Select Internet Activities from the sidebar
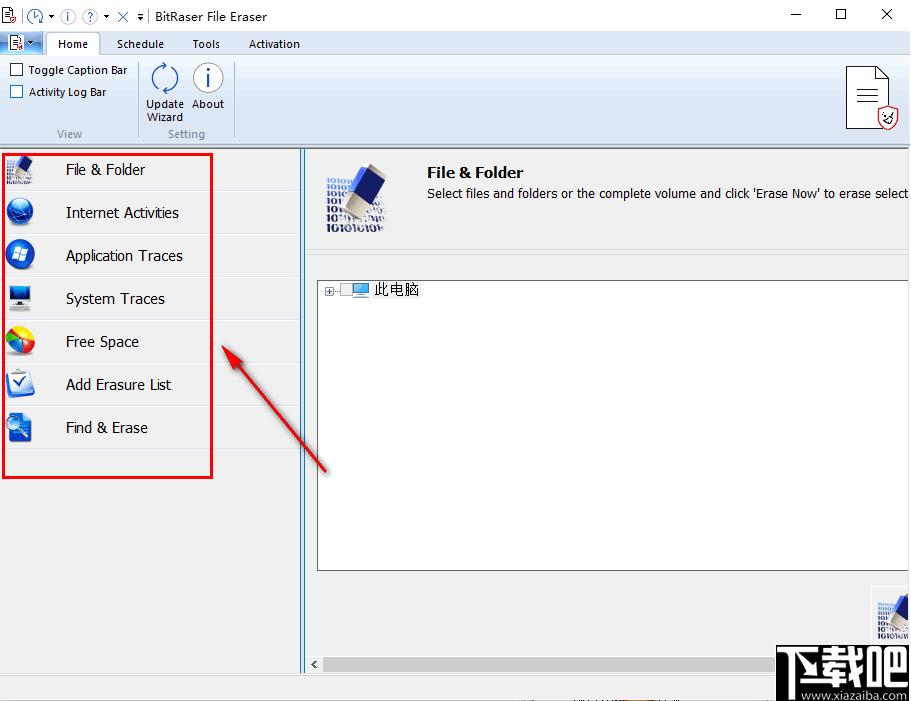 click(x=122, y=213)
